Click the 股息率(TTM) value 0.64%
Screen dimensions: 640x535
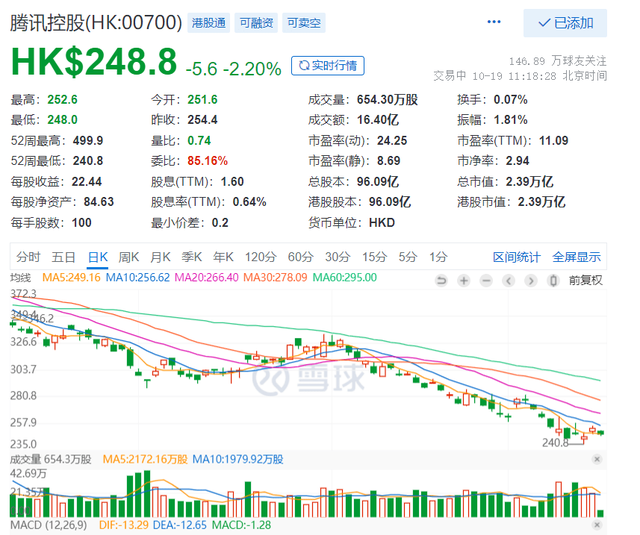click(249, 202)
